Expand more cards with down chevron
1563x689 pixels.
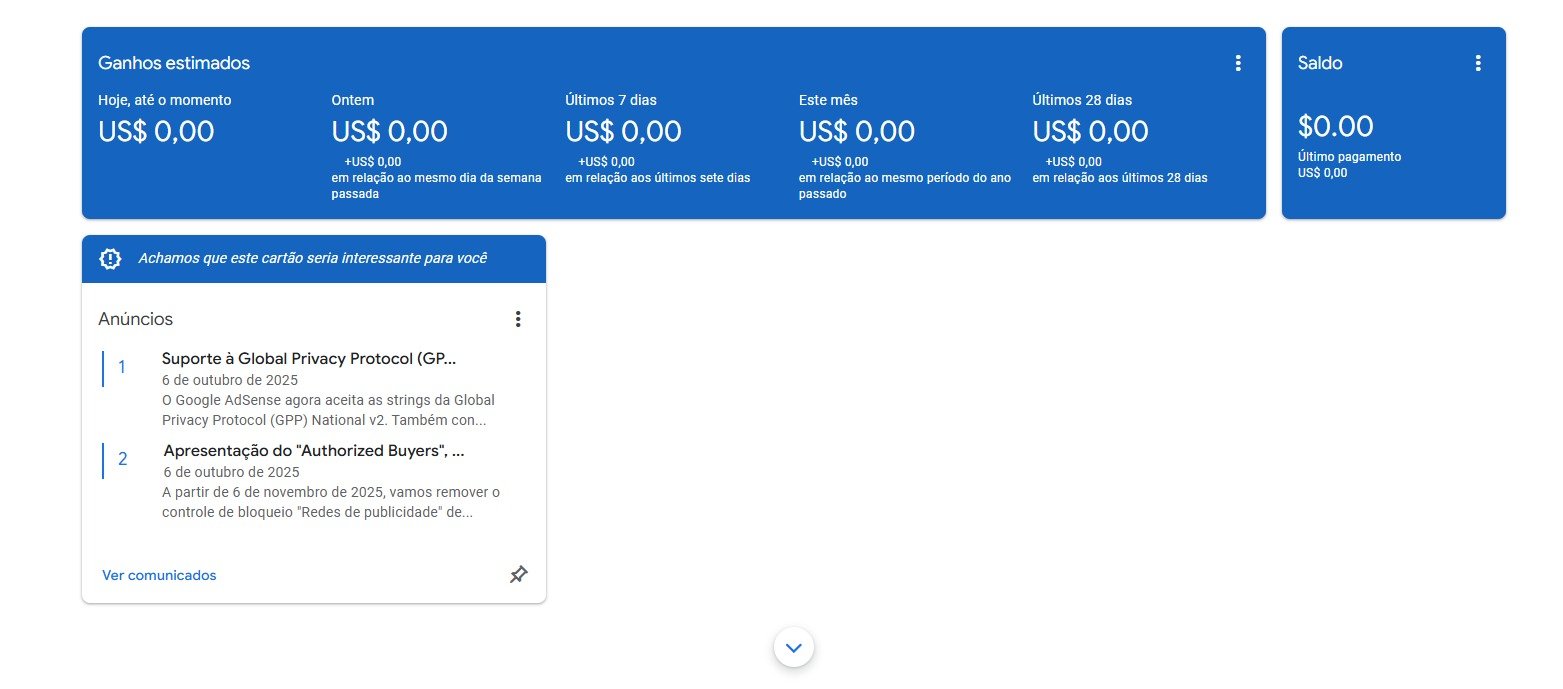[x=794, y=648]
